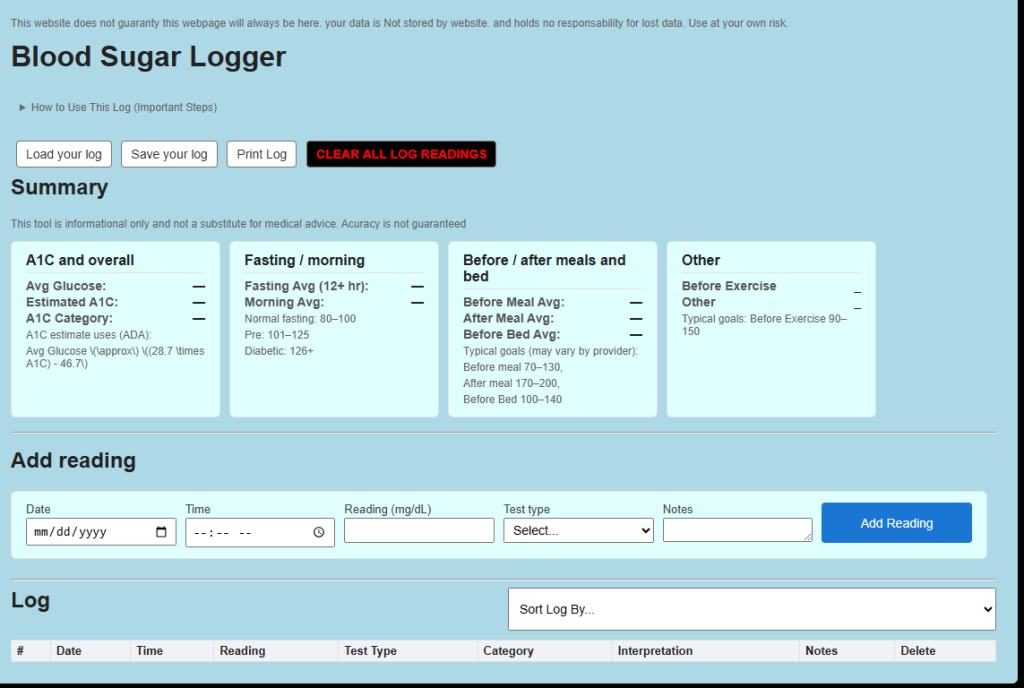
Task: Click the Before Exercise label
Action: tap(729, 286)
